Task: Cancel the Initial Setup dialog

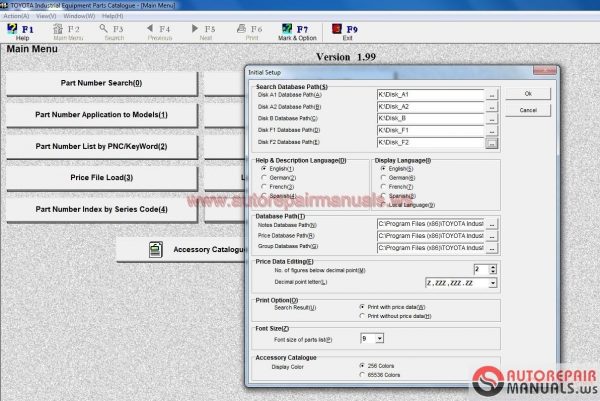Action: 528,110
